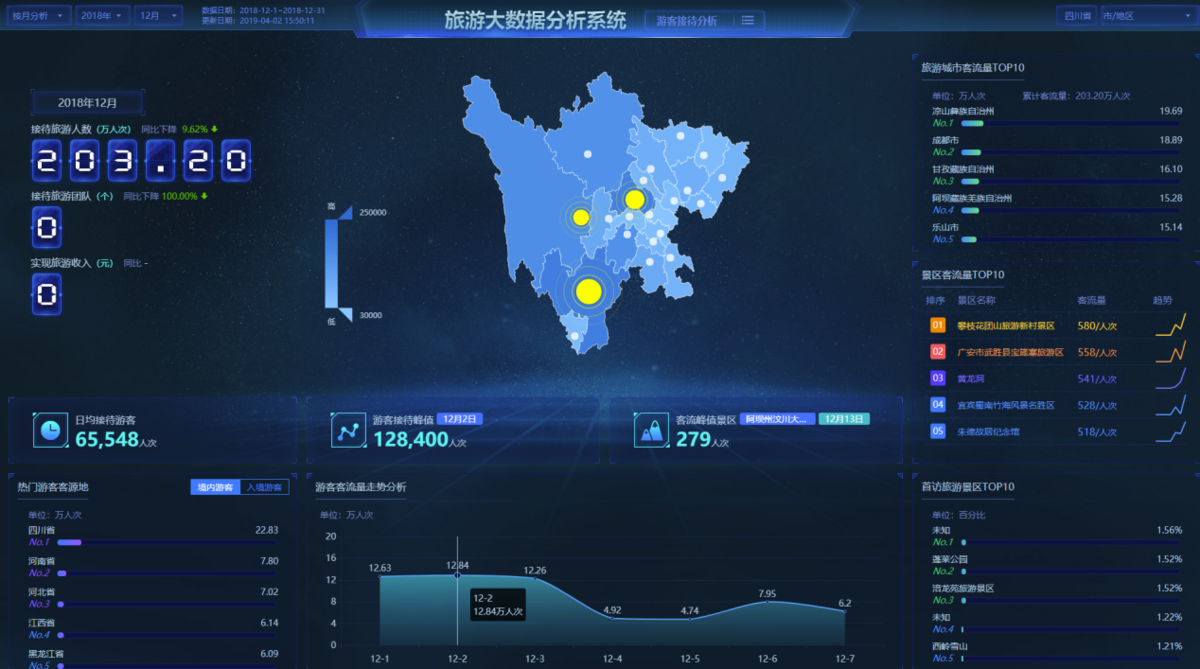Open scenic spot 攀枝花团山旅游新村景区
The image size is (1200, 669).
click(1005, 326)
